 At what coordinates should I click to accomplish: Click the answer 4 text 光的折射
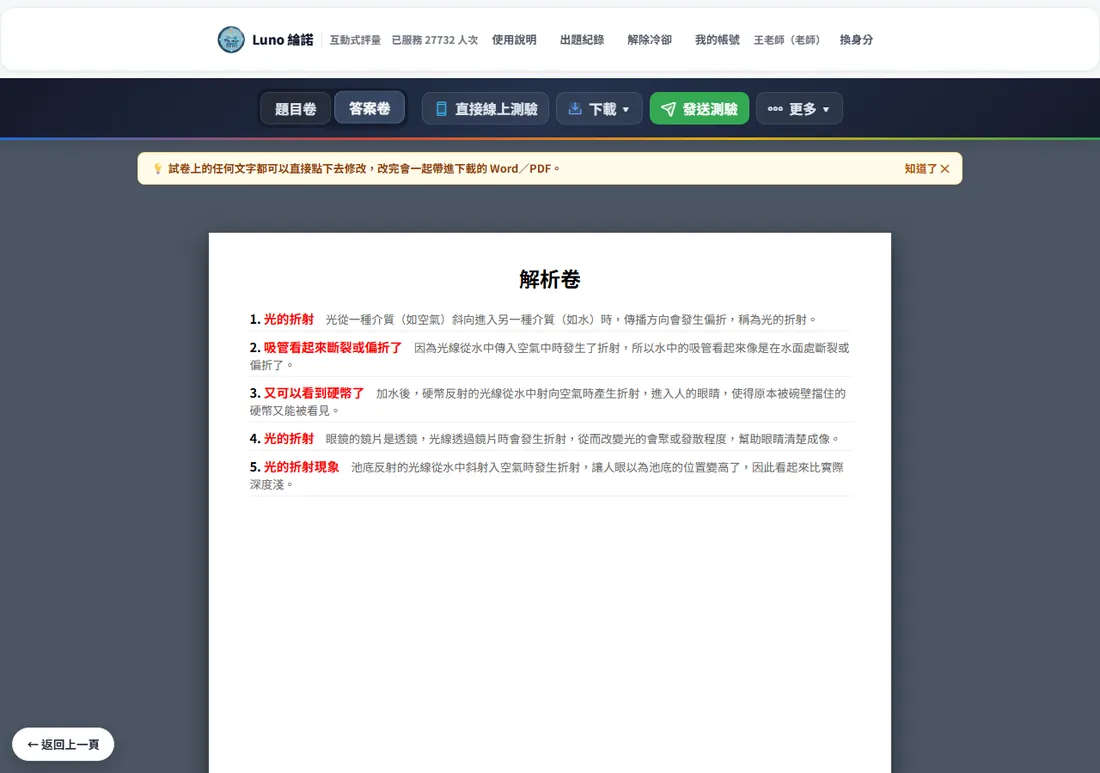point(289,438)
